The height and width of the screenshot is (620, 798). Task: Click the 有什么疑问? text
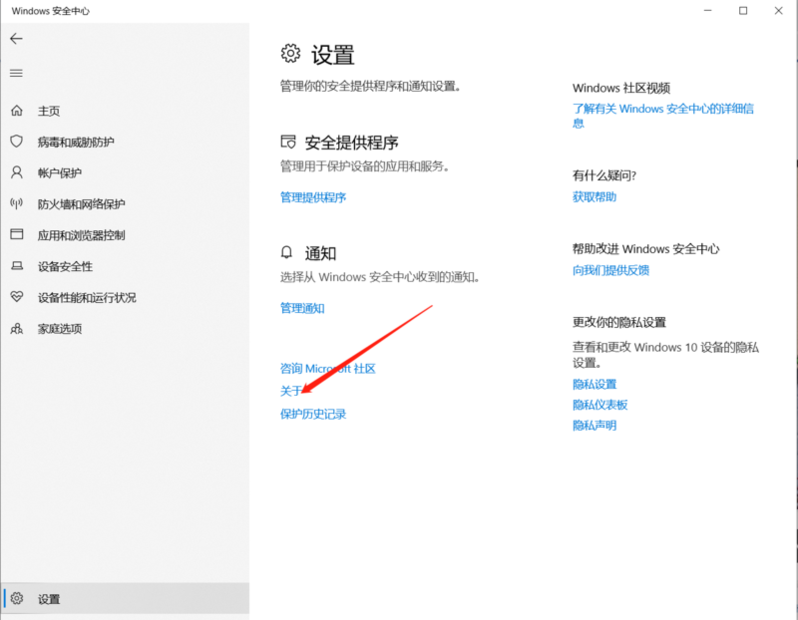click(x=604, y=176)
